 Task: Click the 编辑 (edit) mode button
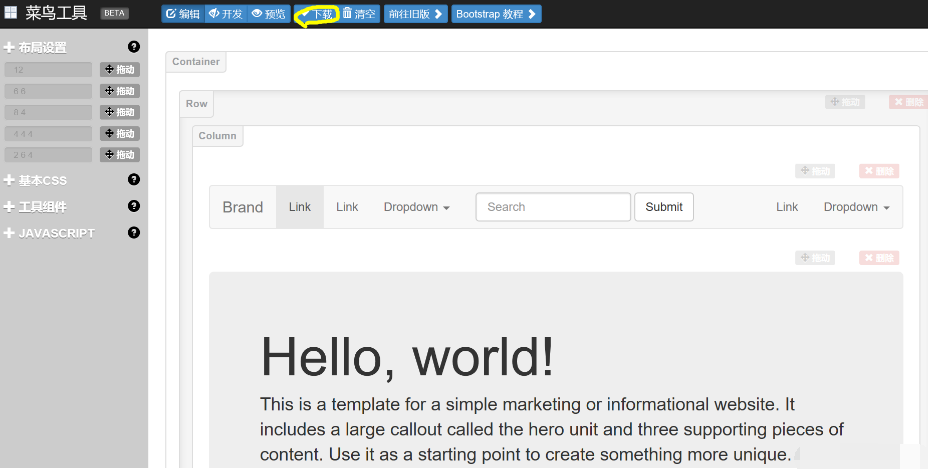pyautogui.click(x=182, y=14)
